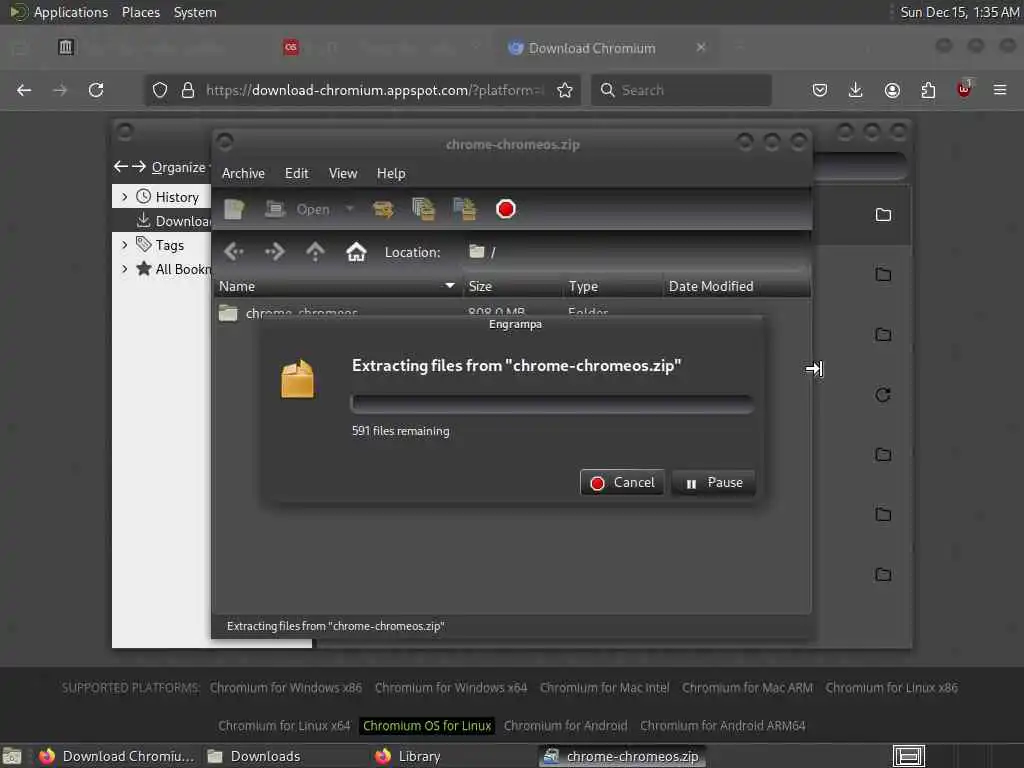Go up one folder in Engrampa
Screen dimensions: 1024x768
pyautogui.click(x=315, y=251)
